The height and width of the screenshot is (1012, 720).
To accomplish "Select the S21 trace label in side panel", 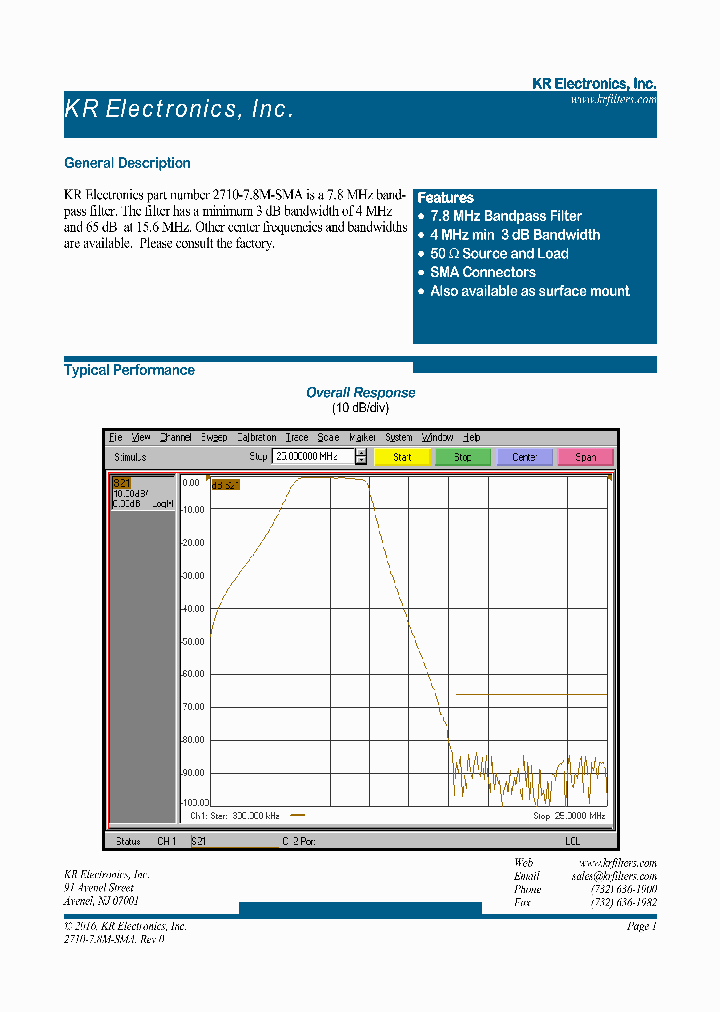I will [121, 483].
